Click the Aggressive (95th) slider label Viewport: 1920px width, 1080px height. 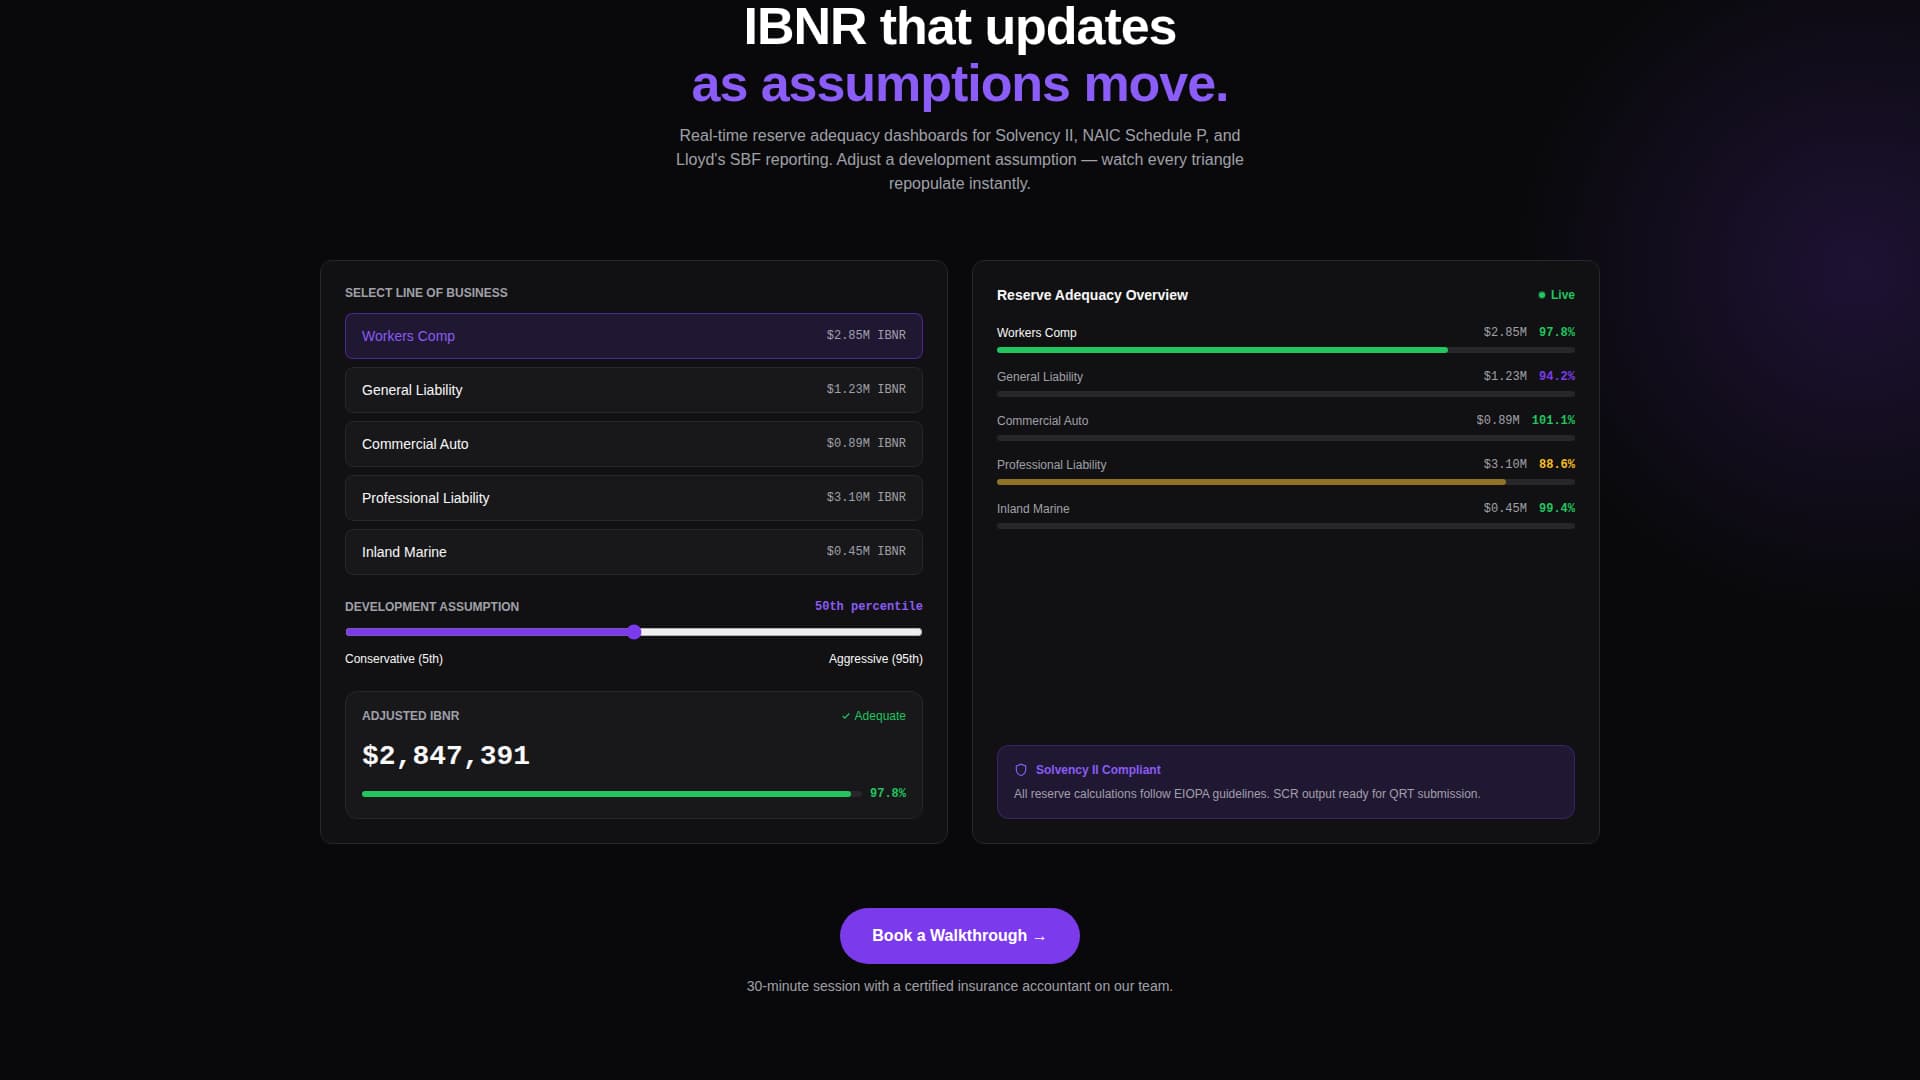[875, 659]
